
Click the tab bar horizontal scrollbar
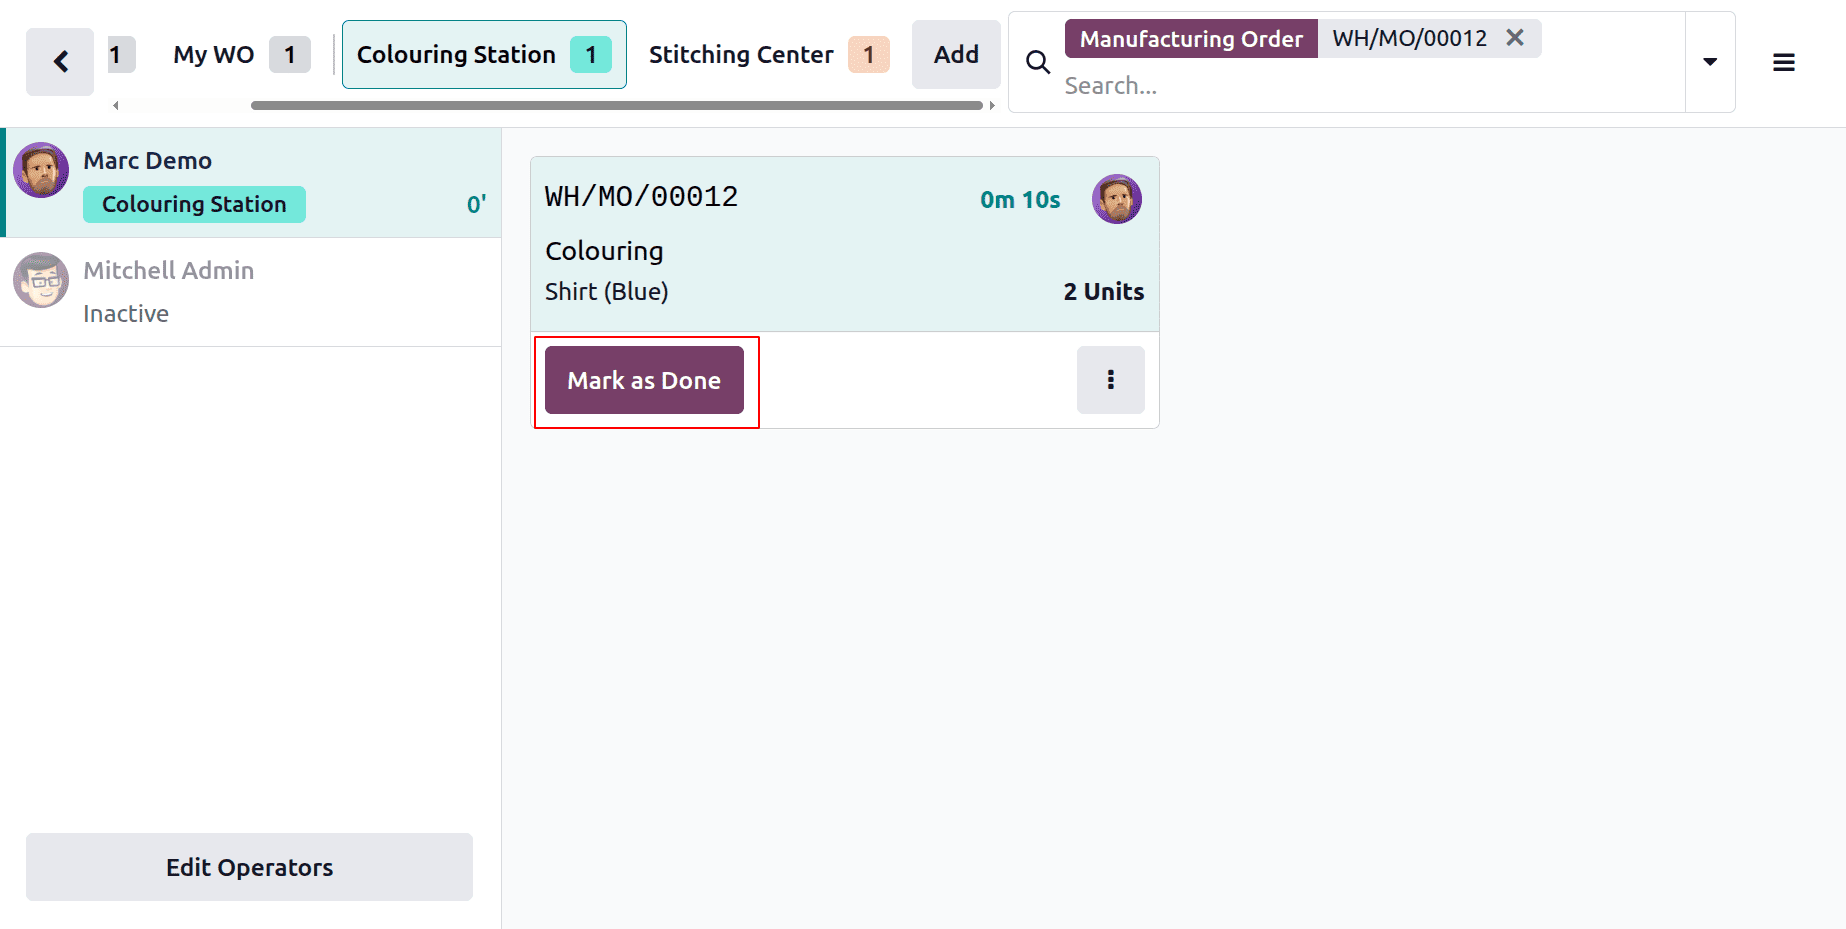click(x=616, y=105)
